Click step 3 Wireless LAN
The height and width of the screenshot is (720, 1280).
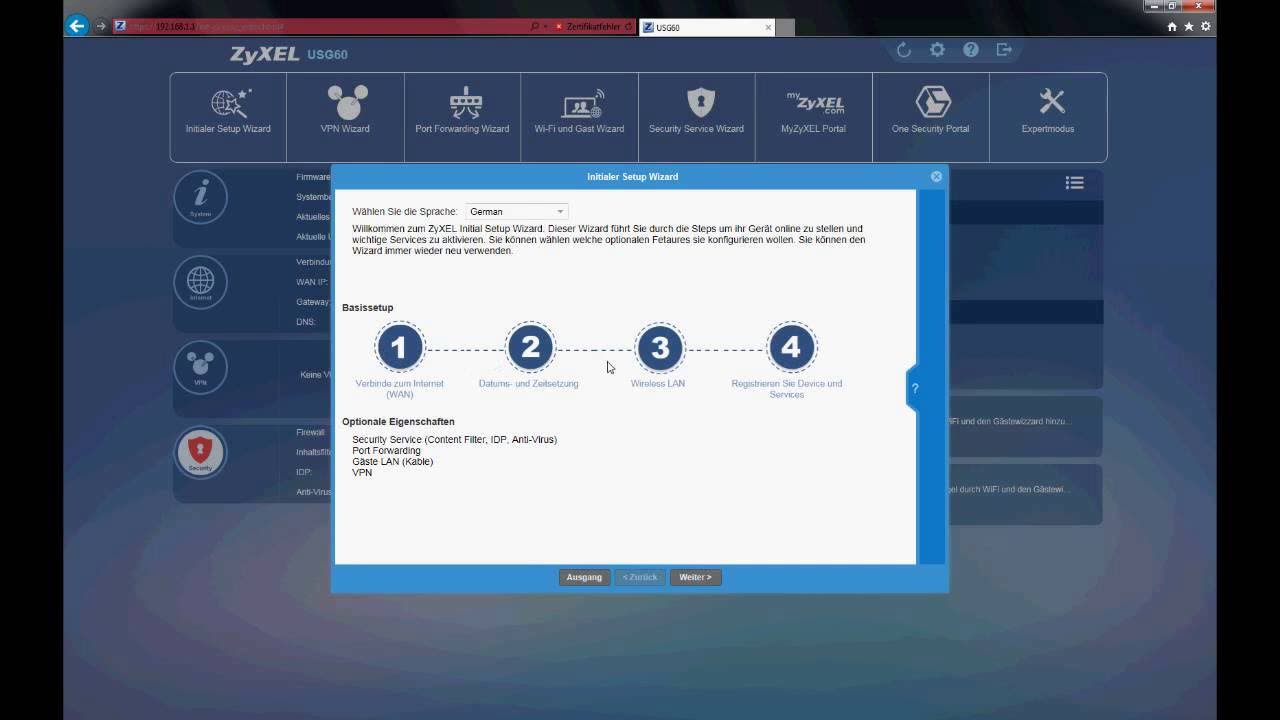(x=659, y=347)
